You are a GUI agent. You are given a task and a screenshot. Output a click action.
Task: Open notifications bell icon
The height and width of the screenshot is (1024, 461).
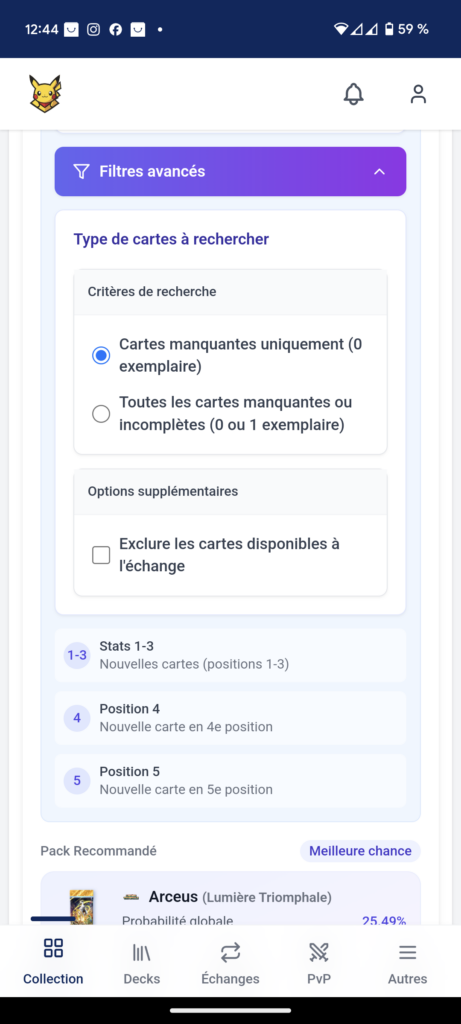[353, 94]
